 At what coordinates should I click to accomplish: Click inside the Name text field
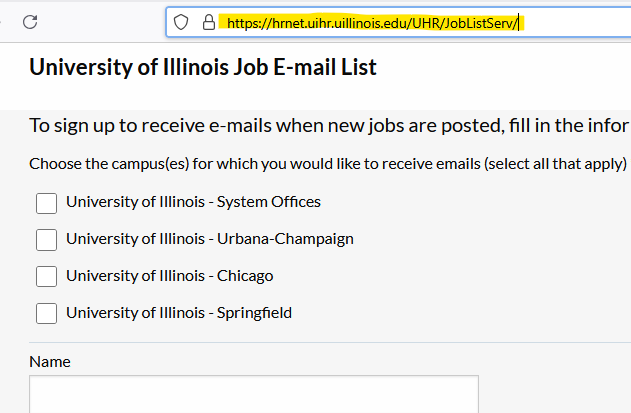254,394
